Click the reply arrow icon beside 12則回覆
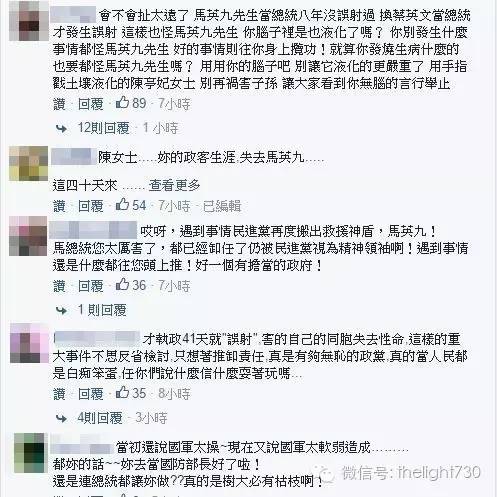This screenshot has height=497, width=497. coord(61,129)
